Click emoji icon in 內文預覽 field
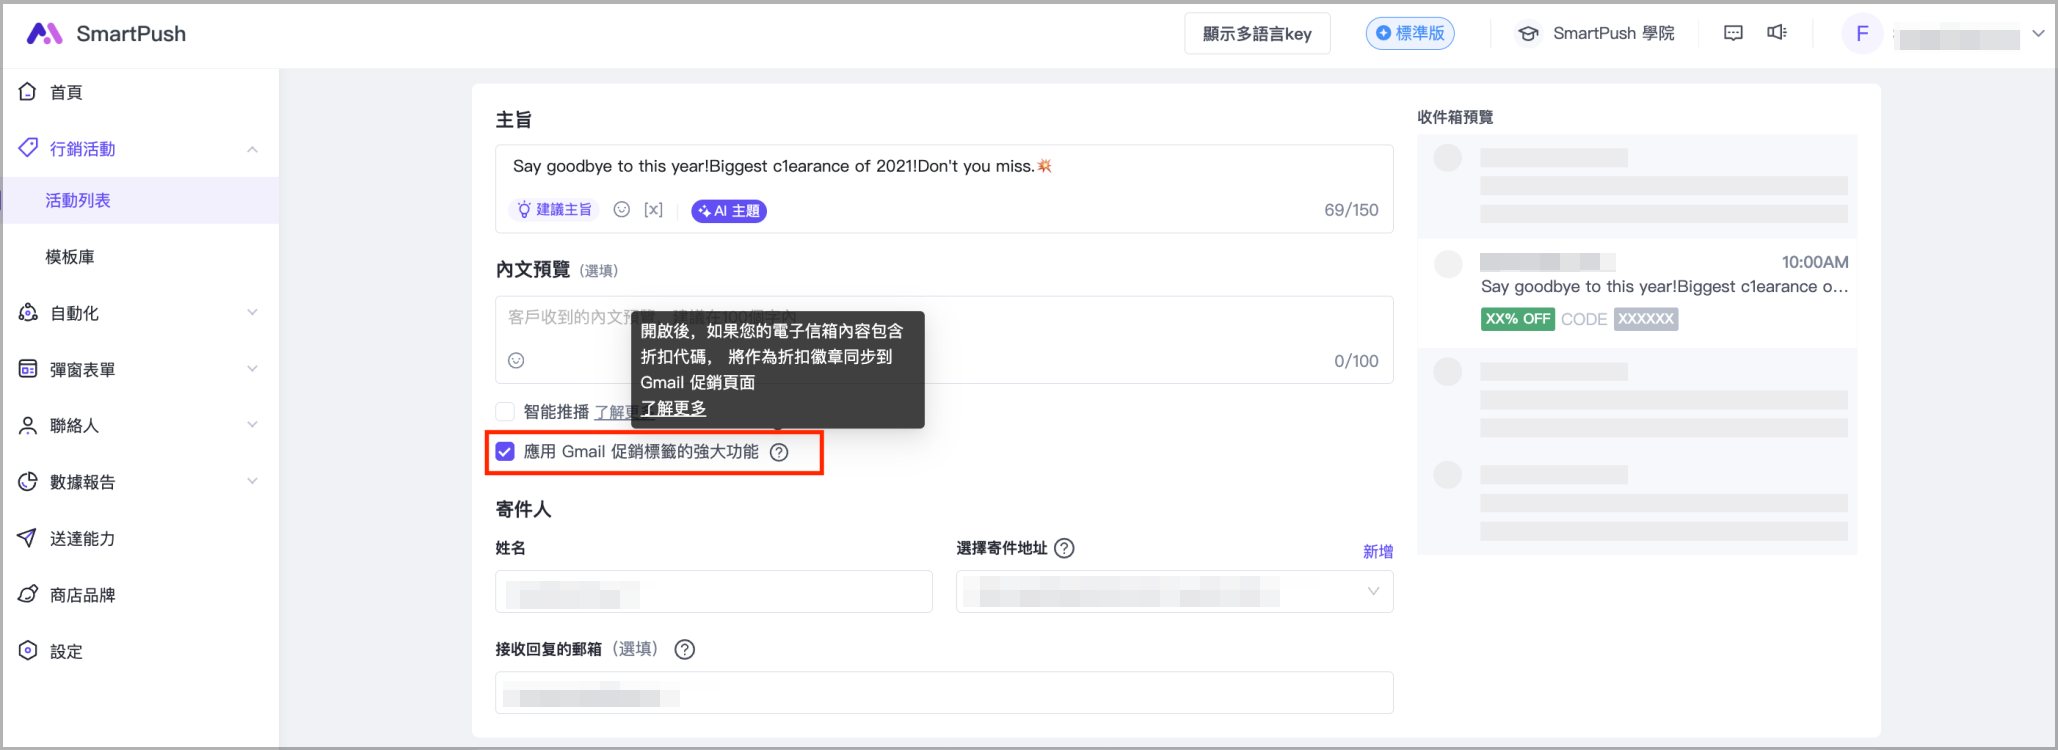Image resolution: width=2058 pixels, height=750 pixels. (x=516, y=361)
